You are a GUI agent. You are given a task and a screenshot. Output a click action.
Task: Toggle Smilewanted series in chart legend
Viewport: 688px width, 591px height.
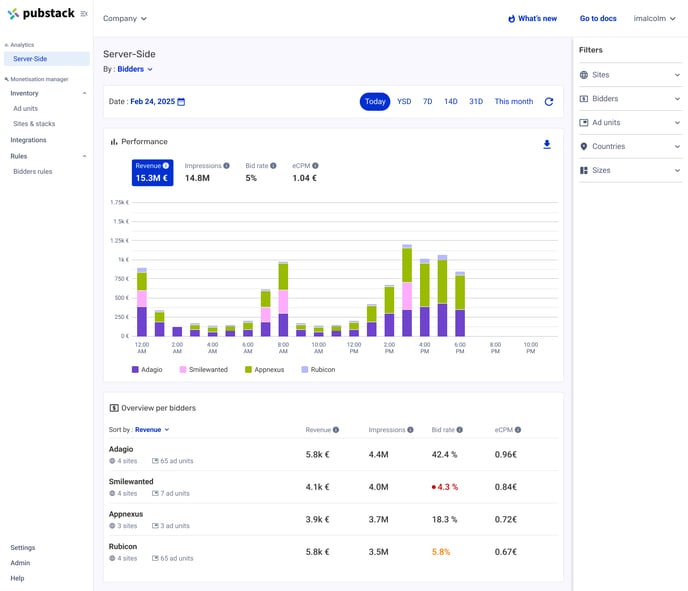204,370
